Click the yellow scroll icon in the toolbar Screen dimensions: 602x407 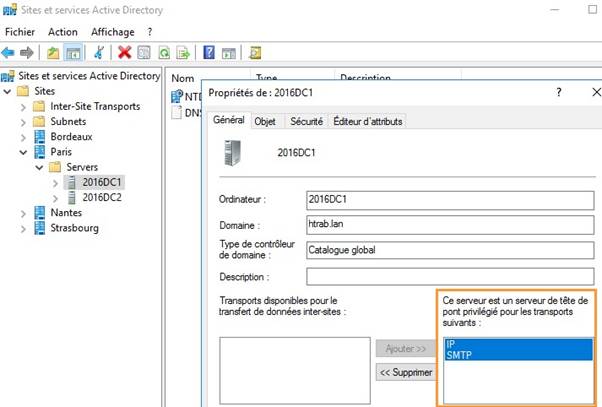255,53
